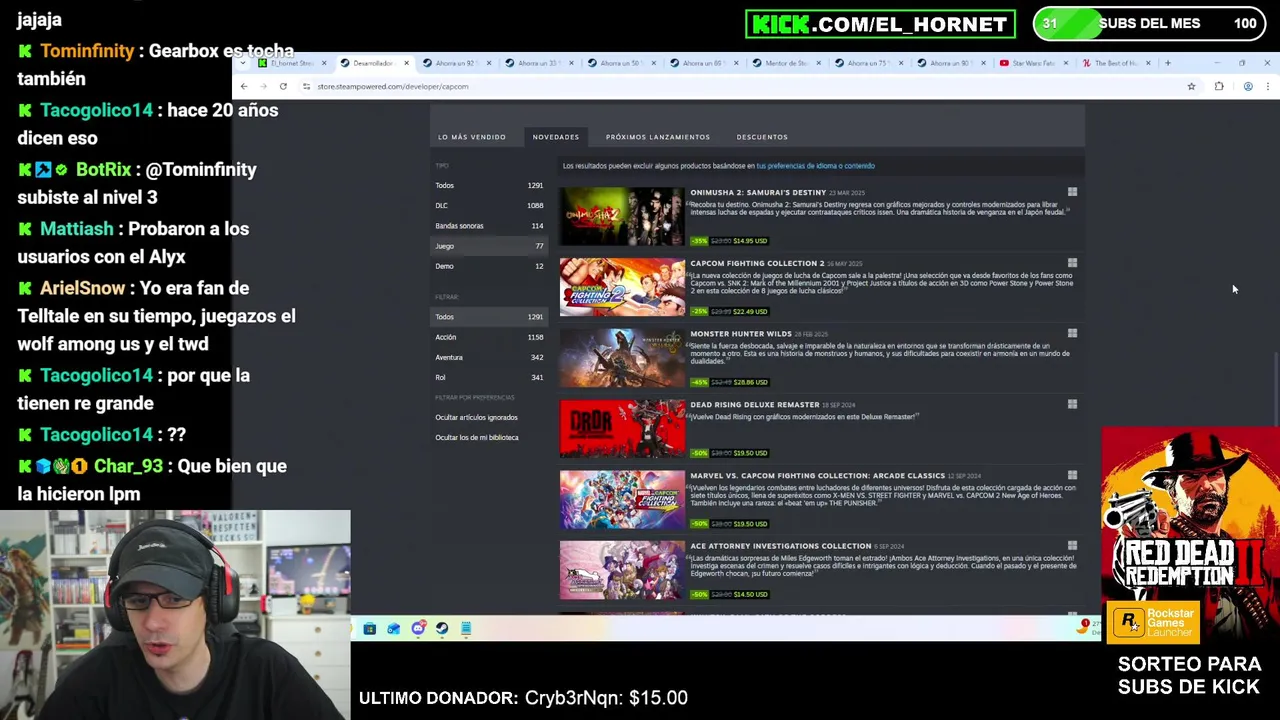Click the Onimusha 2: Samurai's Destiny title
This screenshot has width=1280, height=720.
(x=758, y=193)
